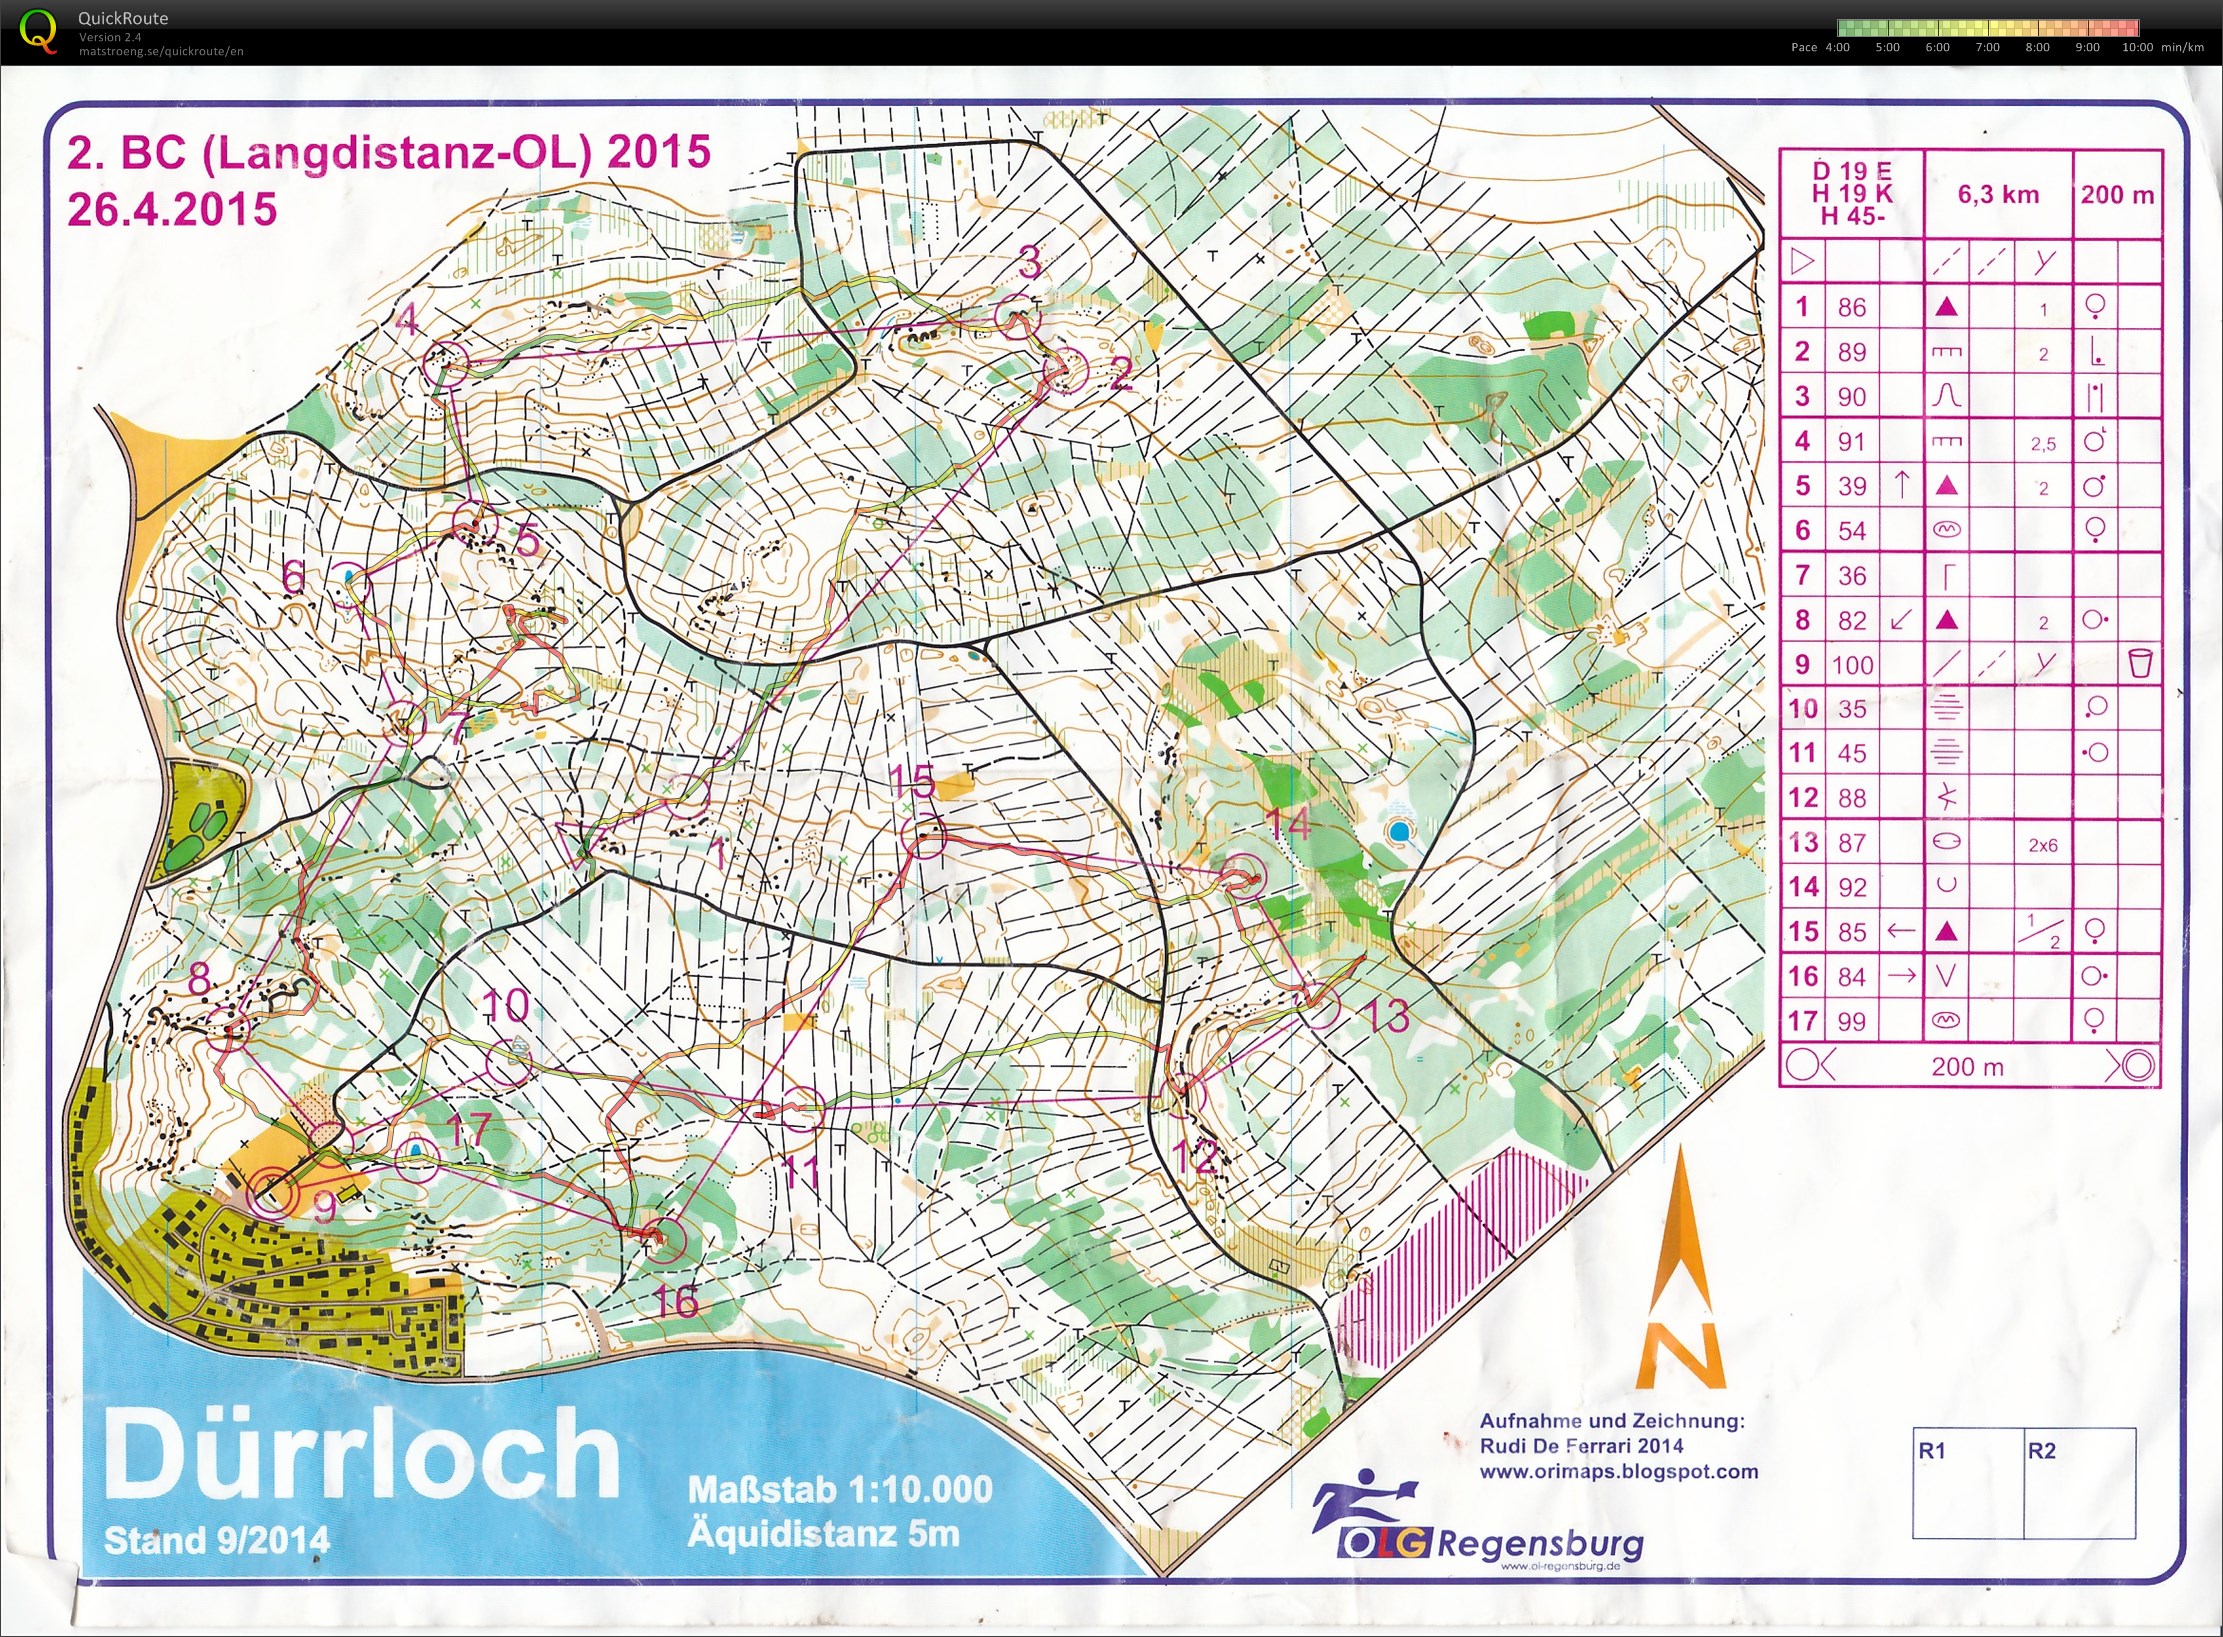Click the Dürrloch map title
This screenshot has width=2223, height=1637.
click(x=362, y=1454)
